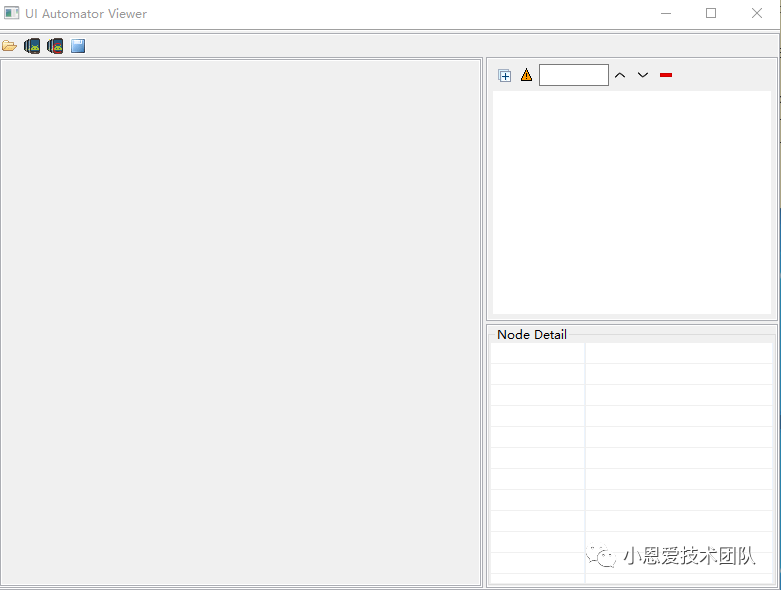Toggle NAF nodes warning triangle icon
The width and height of the screenshot is (781, 590).
[526, 75]
